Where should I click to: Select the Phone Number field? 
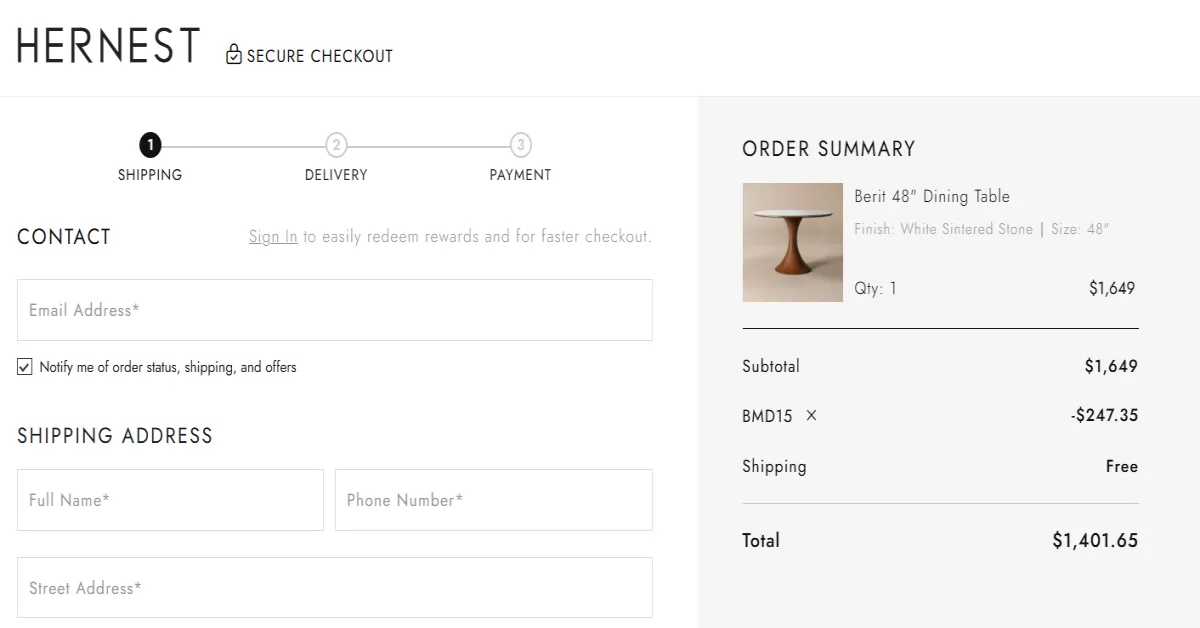(493, 500)
